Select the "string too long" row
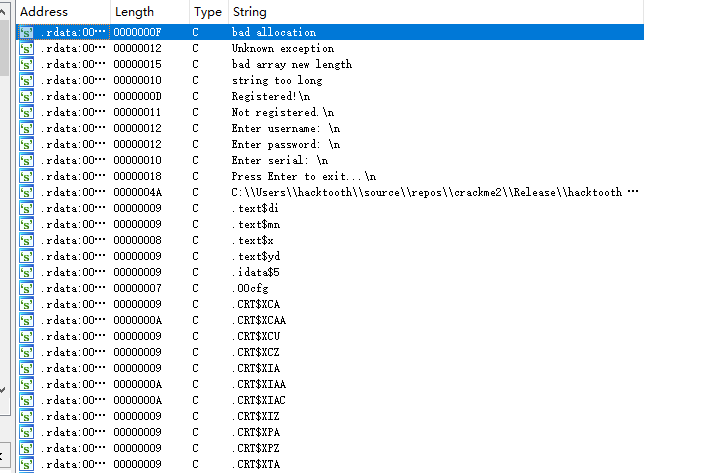The height and width of the screenshot is (473, 721). [x=277, y=81]
